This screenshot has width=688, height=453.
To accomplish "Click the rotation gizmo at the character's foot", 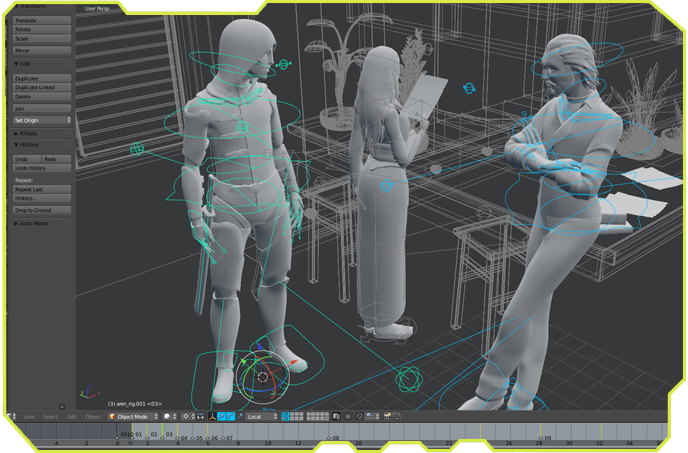I will [x=263, y=376].
